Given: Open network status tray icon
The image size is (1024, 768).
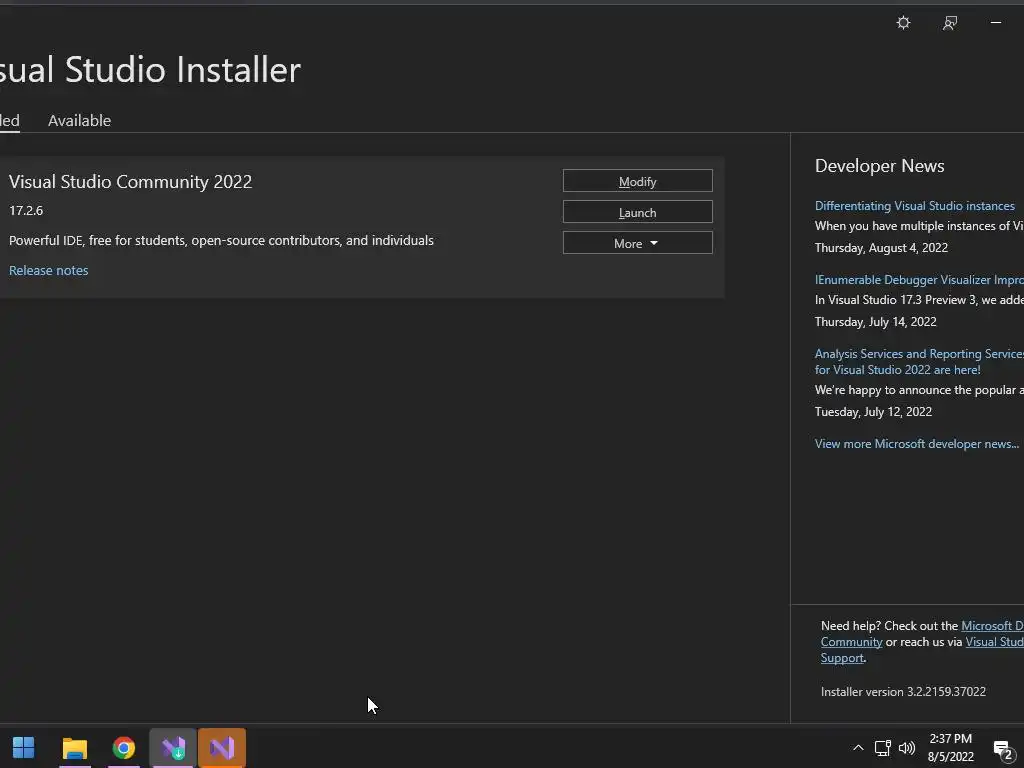Looking at the screenshot, I should [882, 748].
